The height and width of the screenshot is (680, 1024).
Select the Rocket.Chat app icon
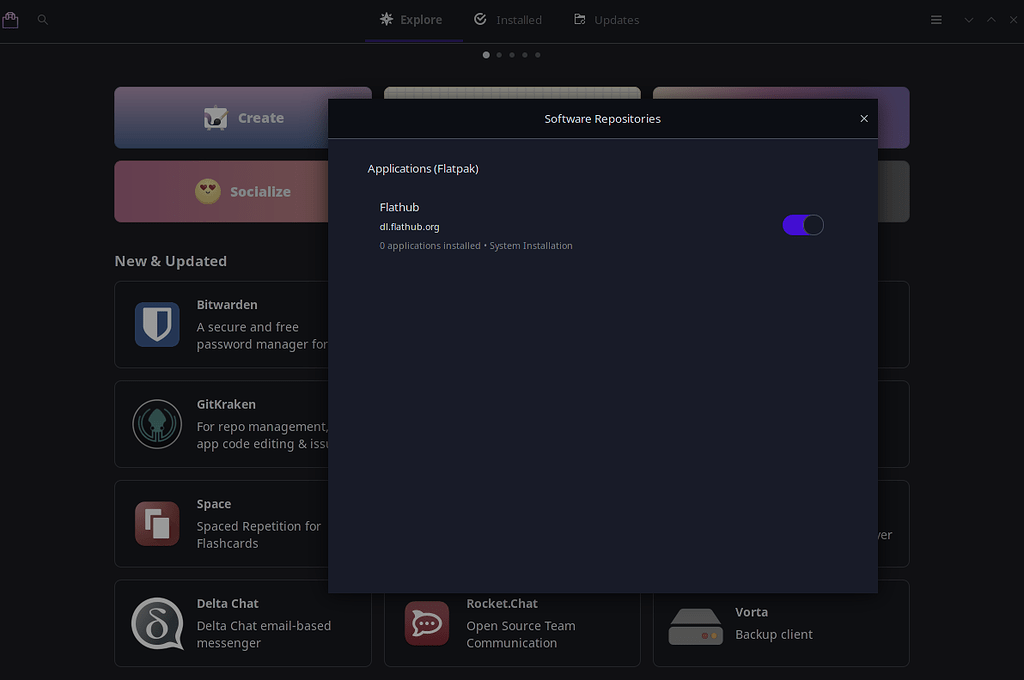click(427, 623)
